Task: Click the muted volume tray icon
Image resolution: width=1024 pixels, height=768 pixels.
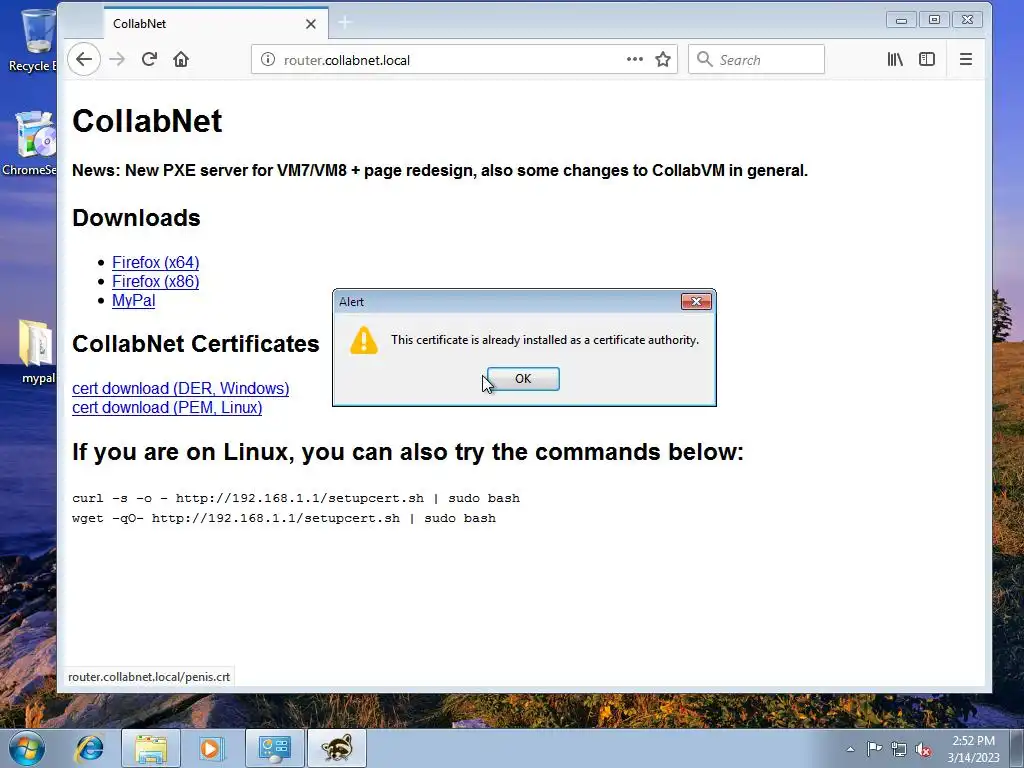Action: coord(923,750)
